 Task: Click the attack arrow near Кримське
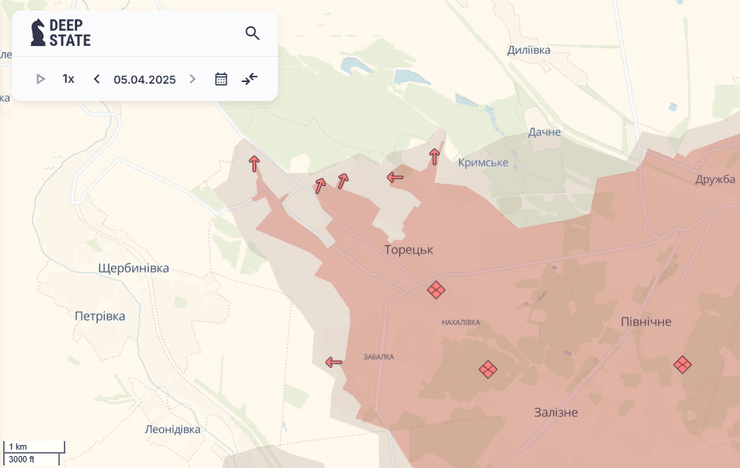(434, 156)
